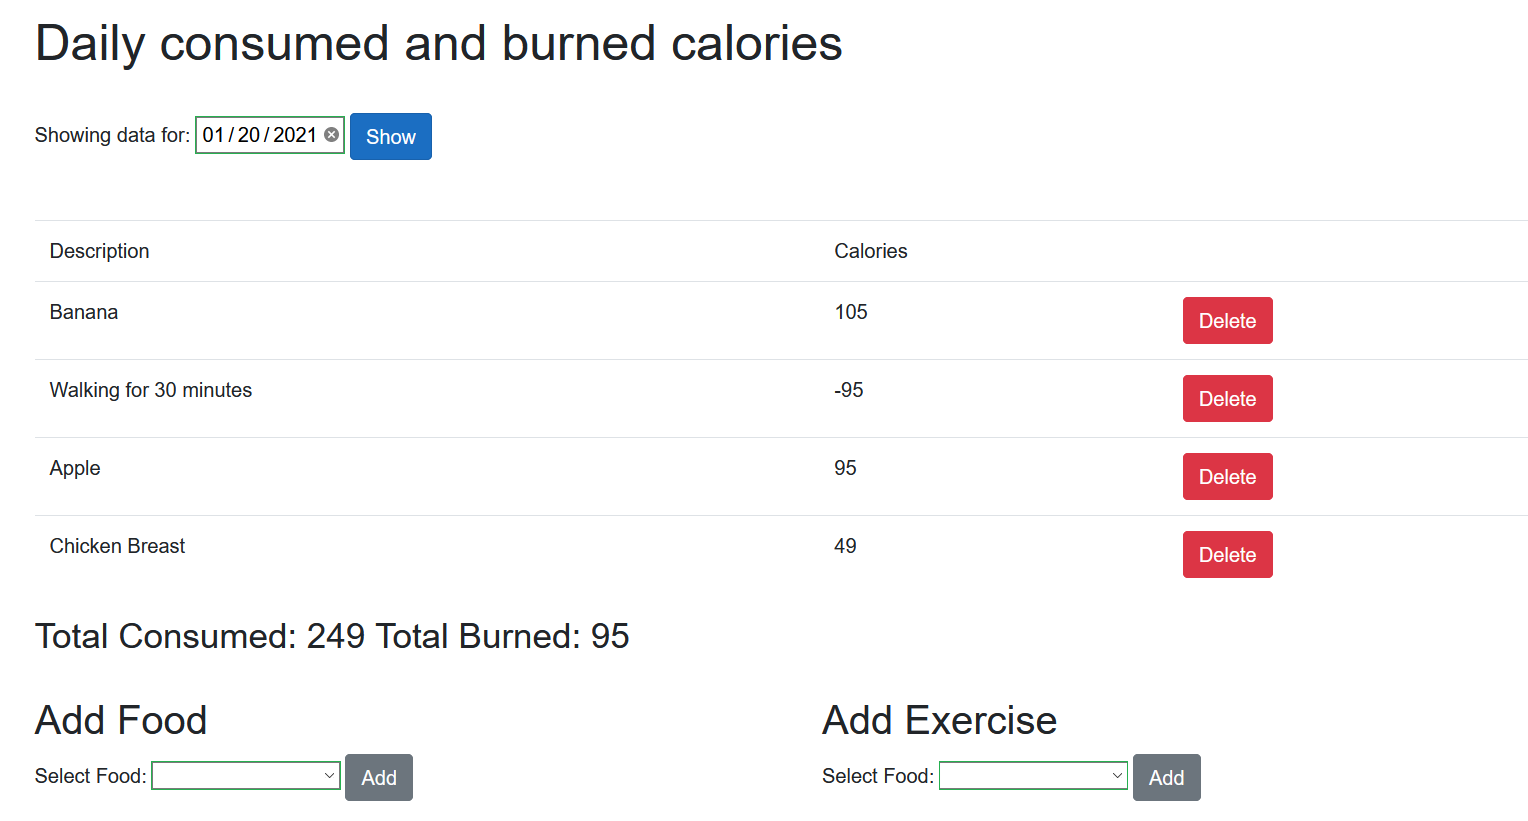1528x821 pixels.
Task: Click the Calories column header
Action: pyautogui.click(x=871, y=251)
